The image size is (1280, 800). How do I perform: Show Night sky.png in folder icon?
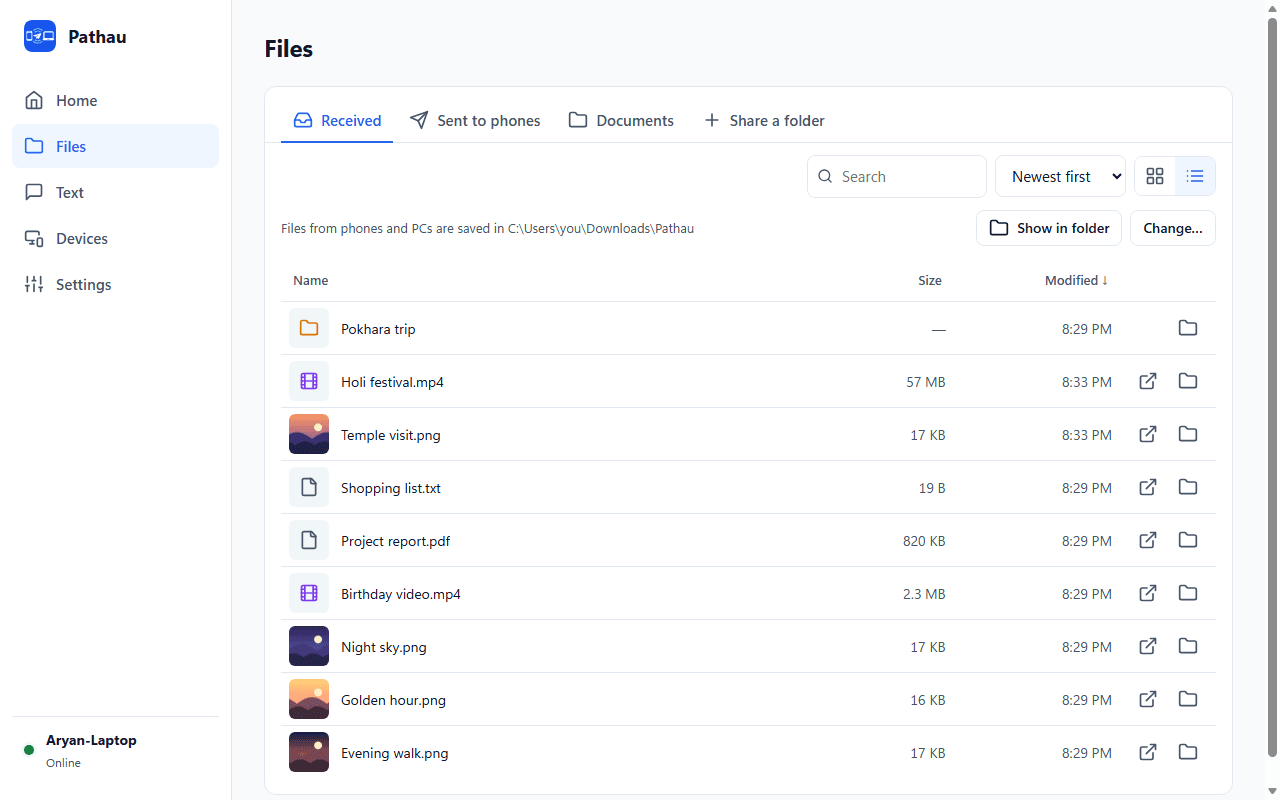coord(1188,646)
